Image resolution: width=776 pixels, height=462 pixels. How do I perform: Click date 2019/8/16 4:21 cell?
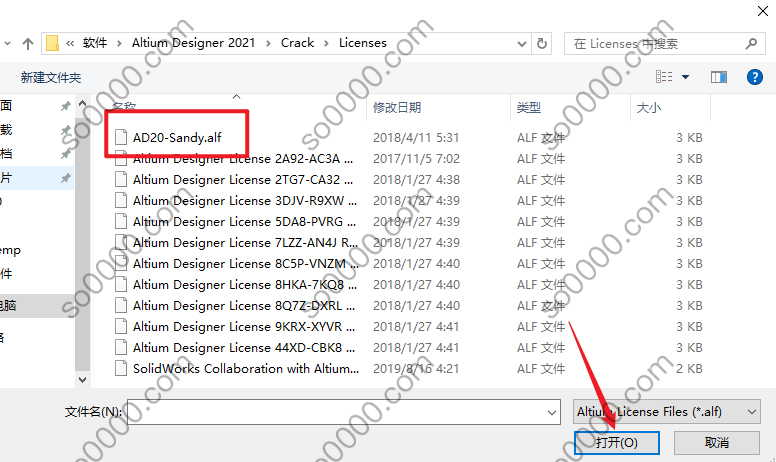click(x=416, y=369)
